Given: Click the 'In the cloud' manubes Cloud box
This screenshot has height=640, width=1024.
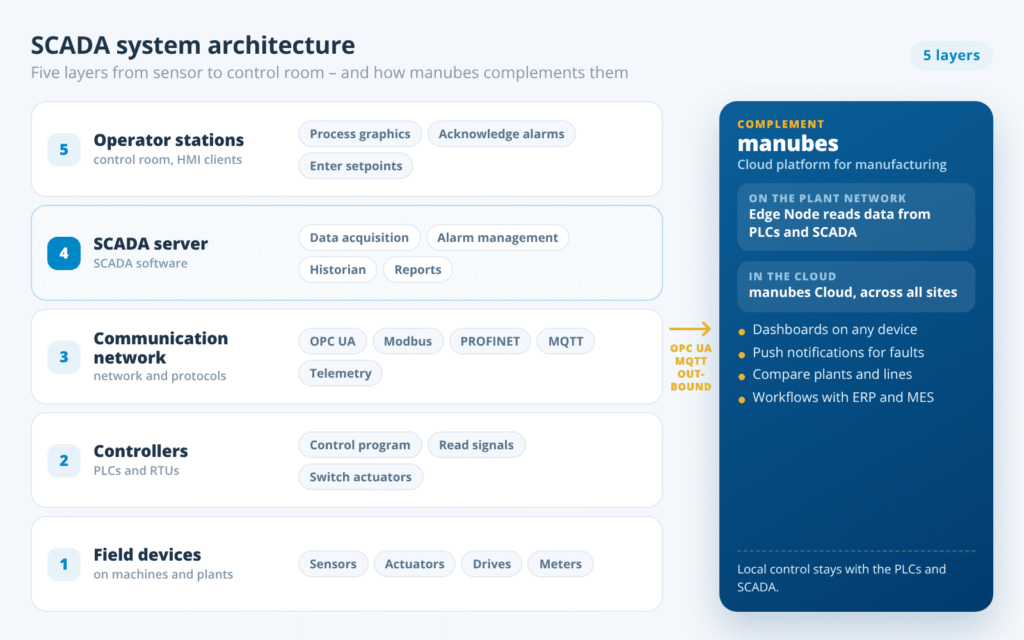Looking at the screenshot, I should (856, 287).
